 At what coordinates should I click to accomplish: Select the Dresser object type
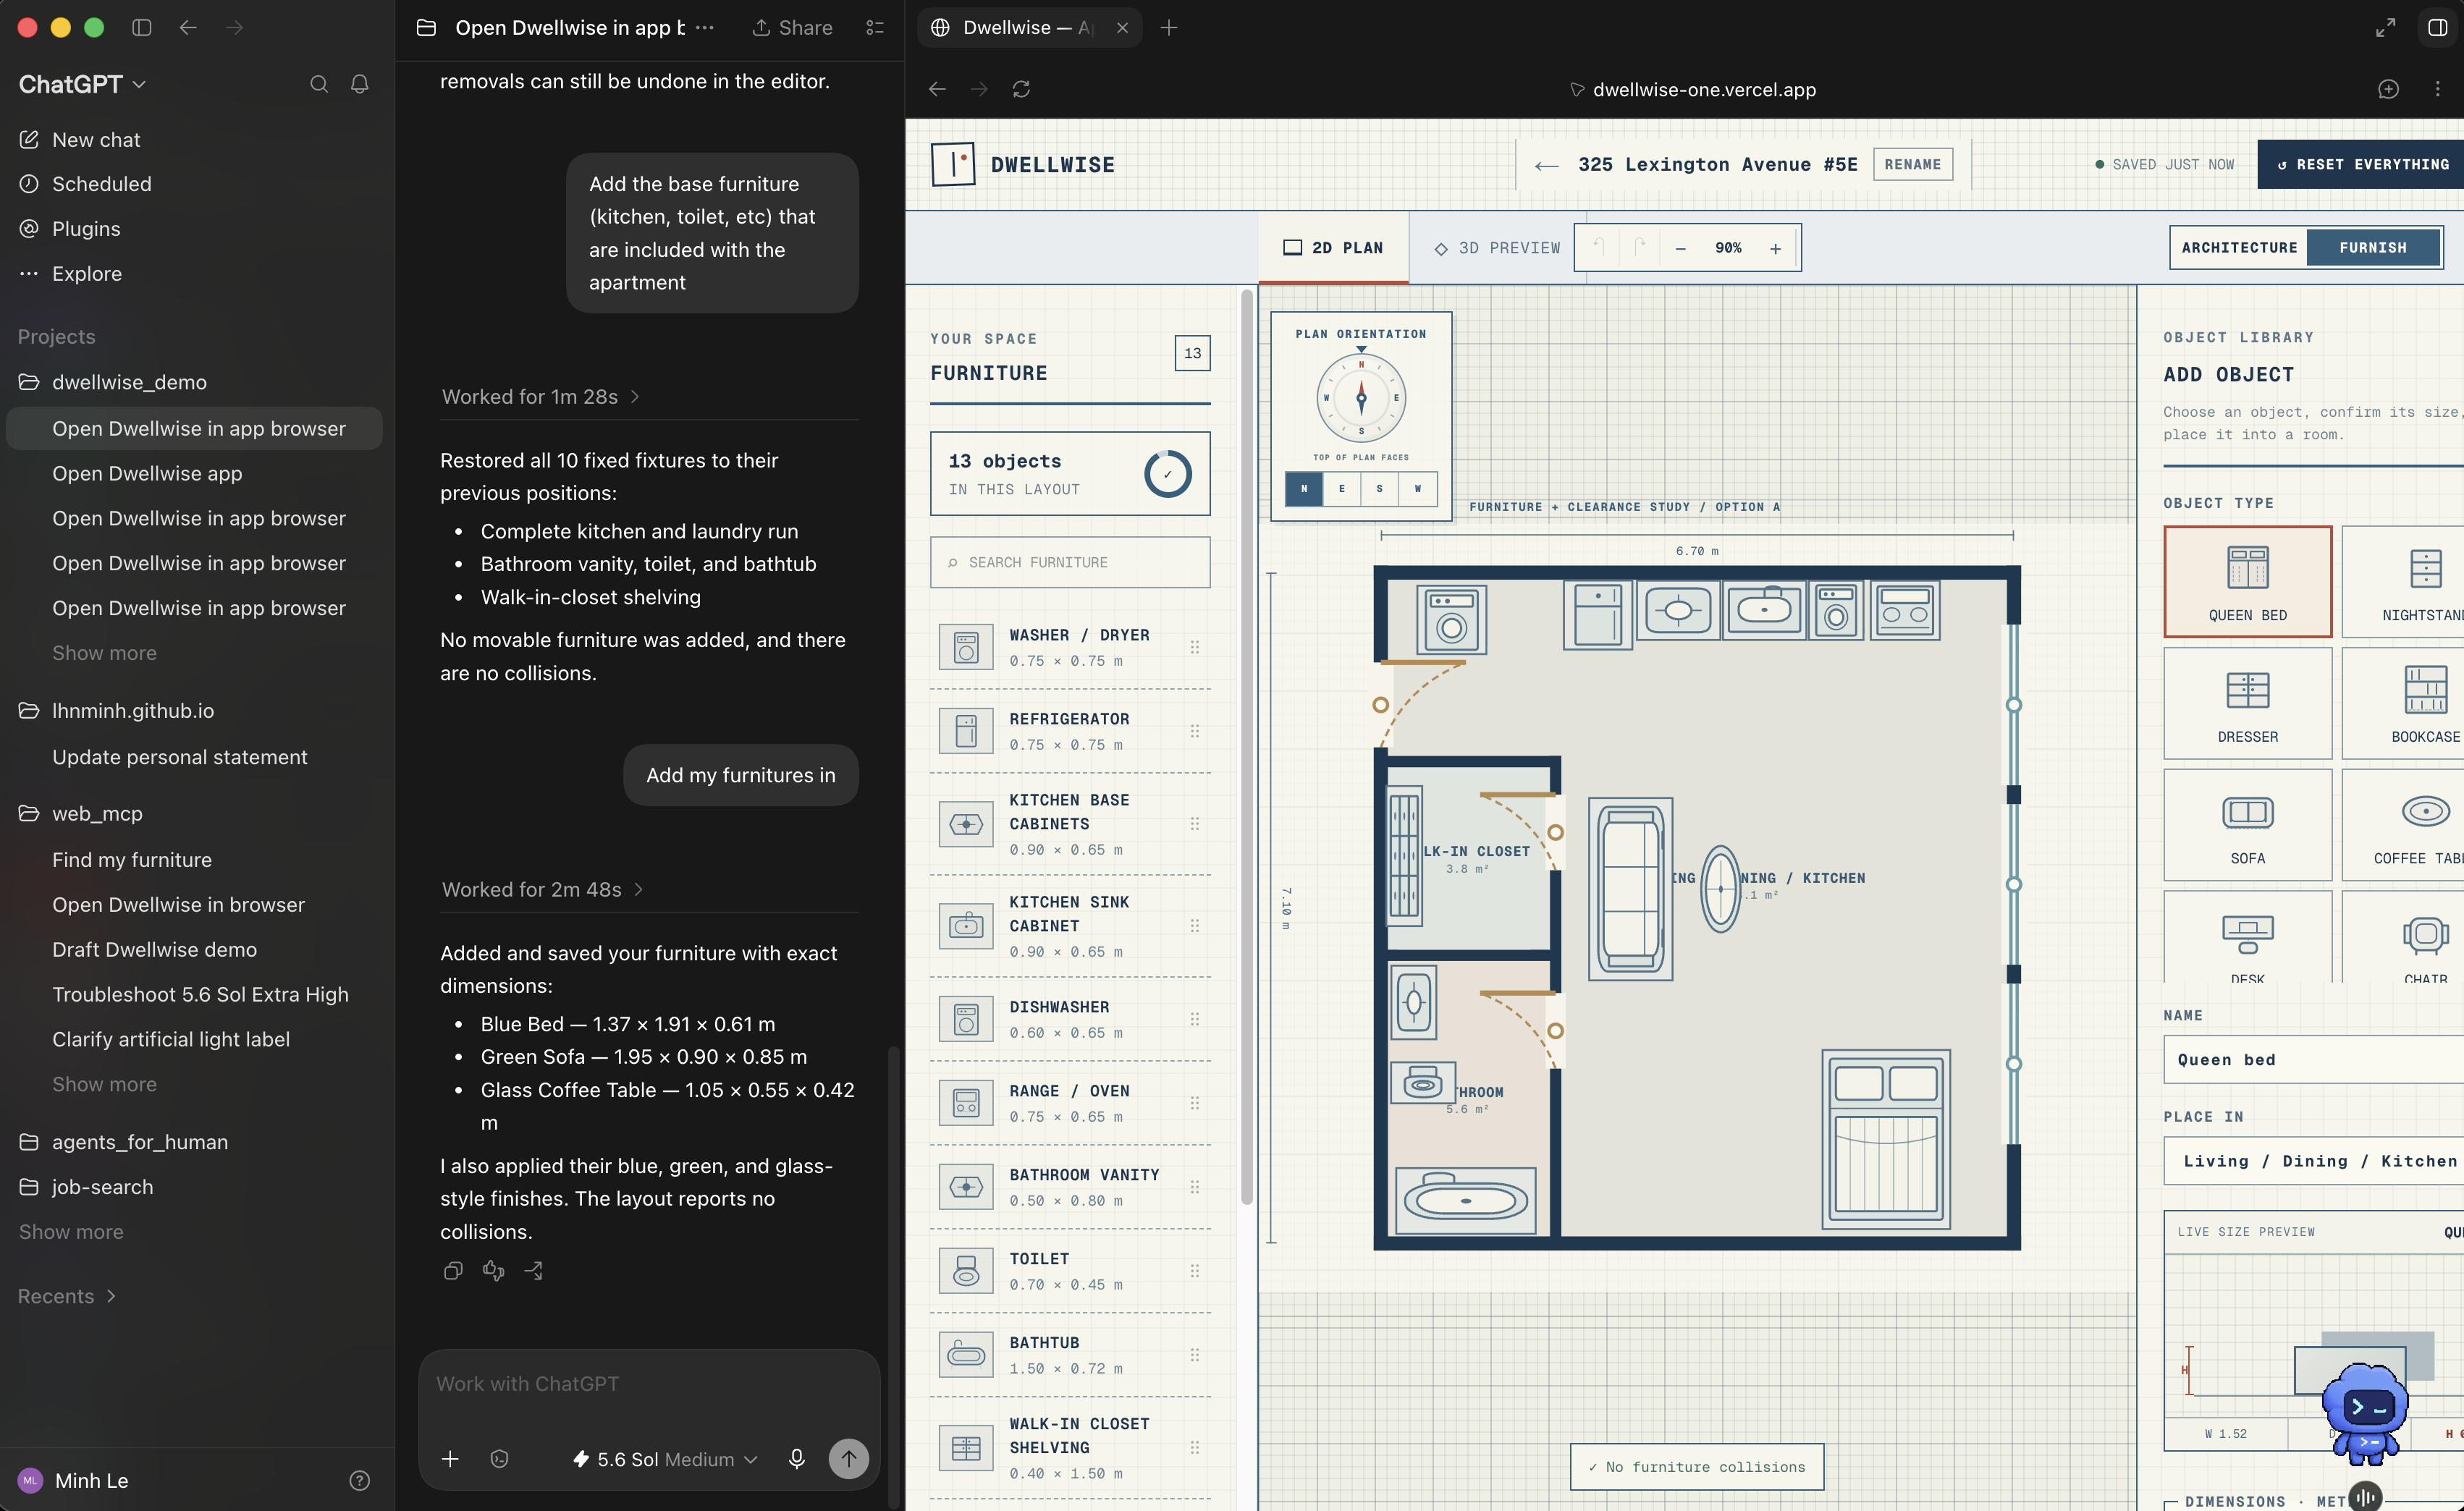tap(2247, 703)
